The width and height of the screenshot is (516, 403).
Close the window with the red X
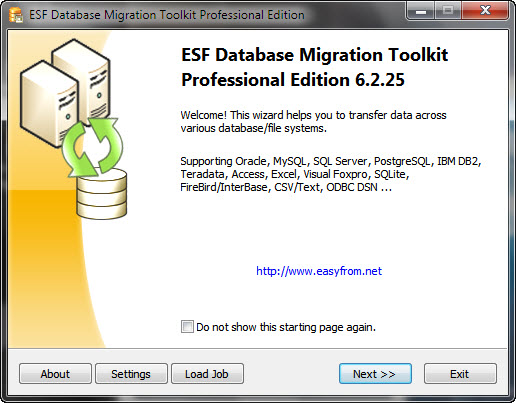[485, 11]
